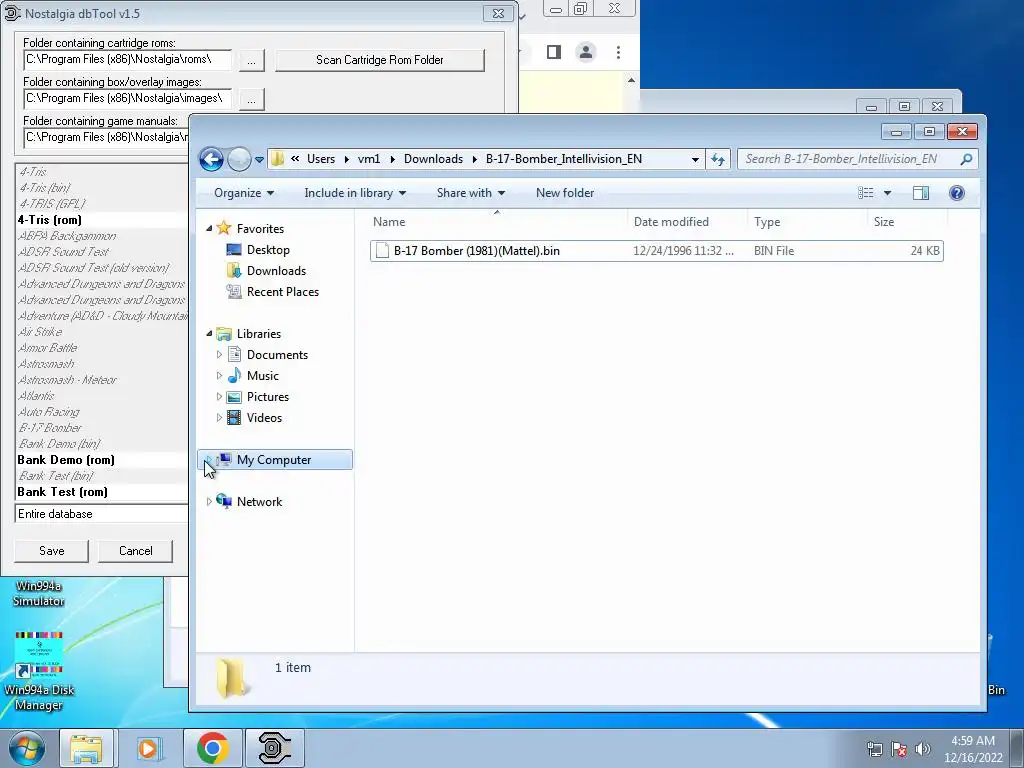Toggle the preview pane icon
This screenshot has width=1024, height=768.
pyautogui.click(x=921, y=193)
